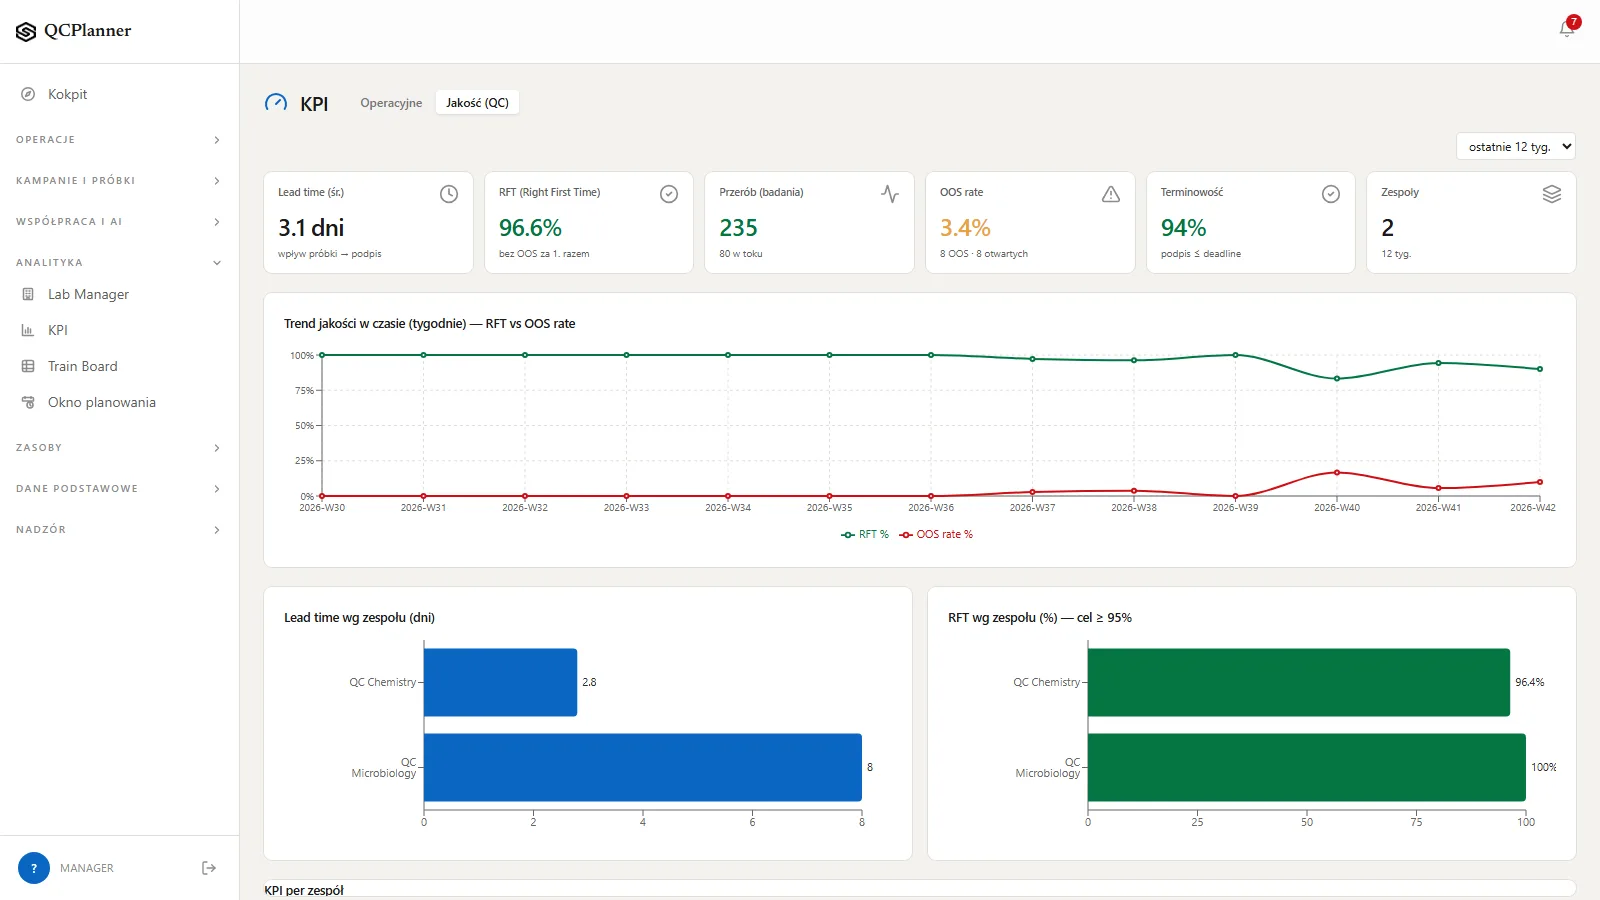
Task: Expand the WSPÓŁPRACA I AI section
Action: (x=119, y=222)
